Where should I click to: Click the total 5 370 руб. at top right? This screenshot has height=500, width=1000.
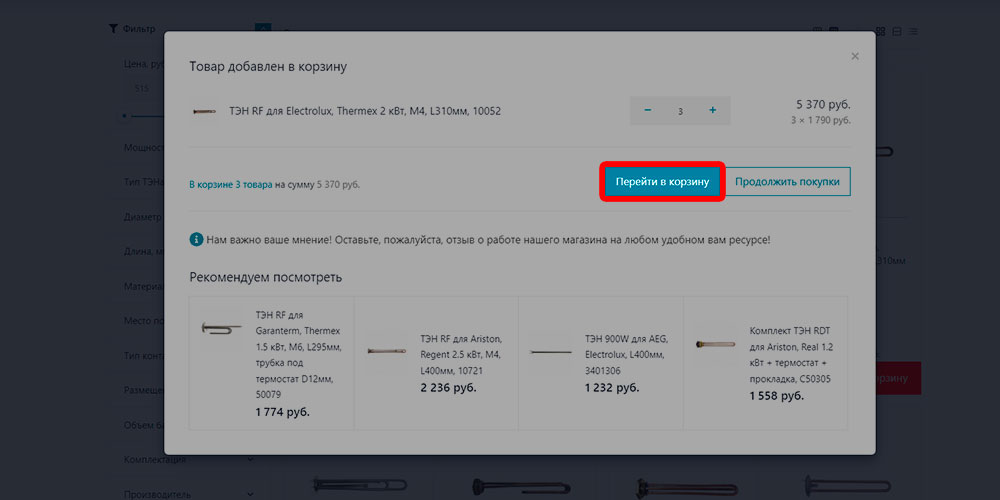pos(823,105)
